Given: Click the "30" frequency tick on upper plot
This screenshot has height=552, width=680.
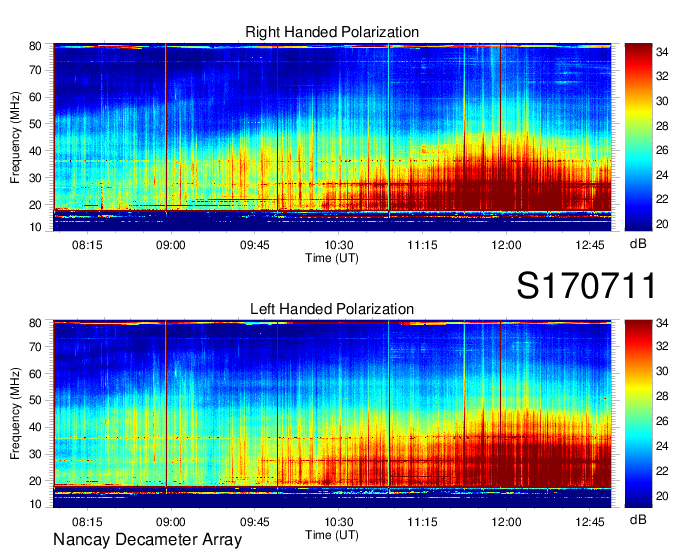Looking at the screenshot, I should (x=35, y=178).
